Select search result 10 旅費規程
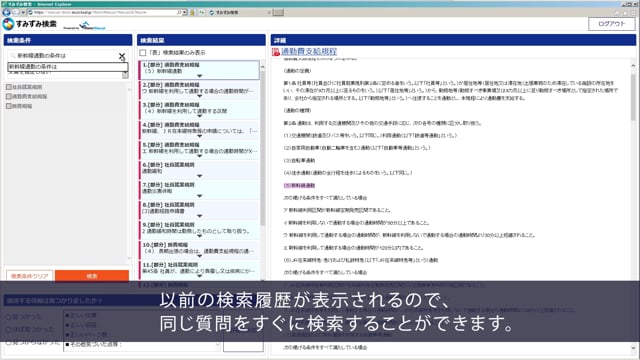The image size is (640, 360). tap(199, 250)
